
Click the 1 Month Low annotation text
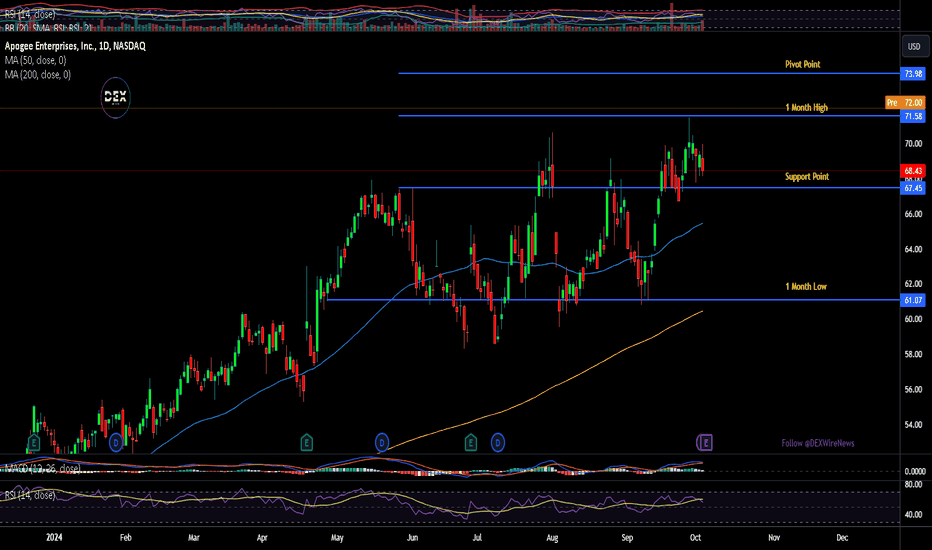coord(806,287)
